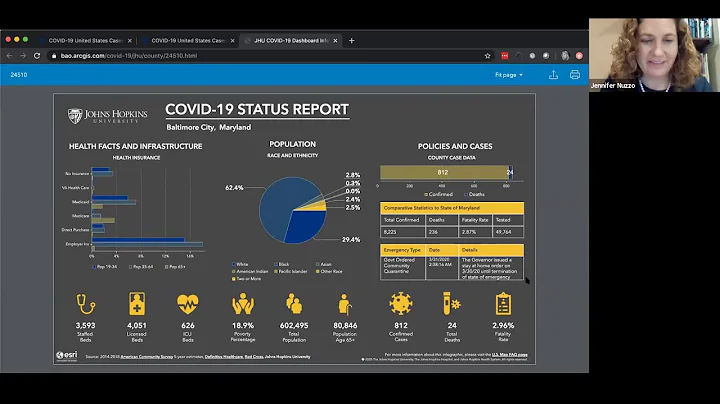Click the Govt Ordered Community Quarantine cell
This screenshot has width=720, height=404.
pos(403,268)
